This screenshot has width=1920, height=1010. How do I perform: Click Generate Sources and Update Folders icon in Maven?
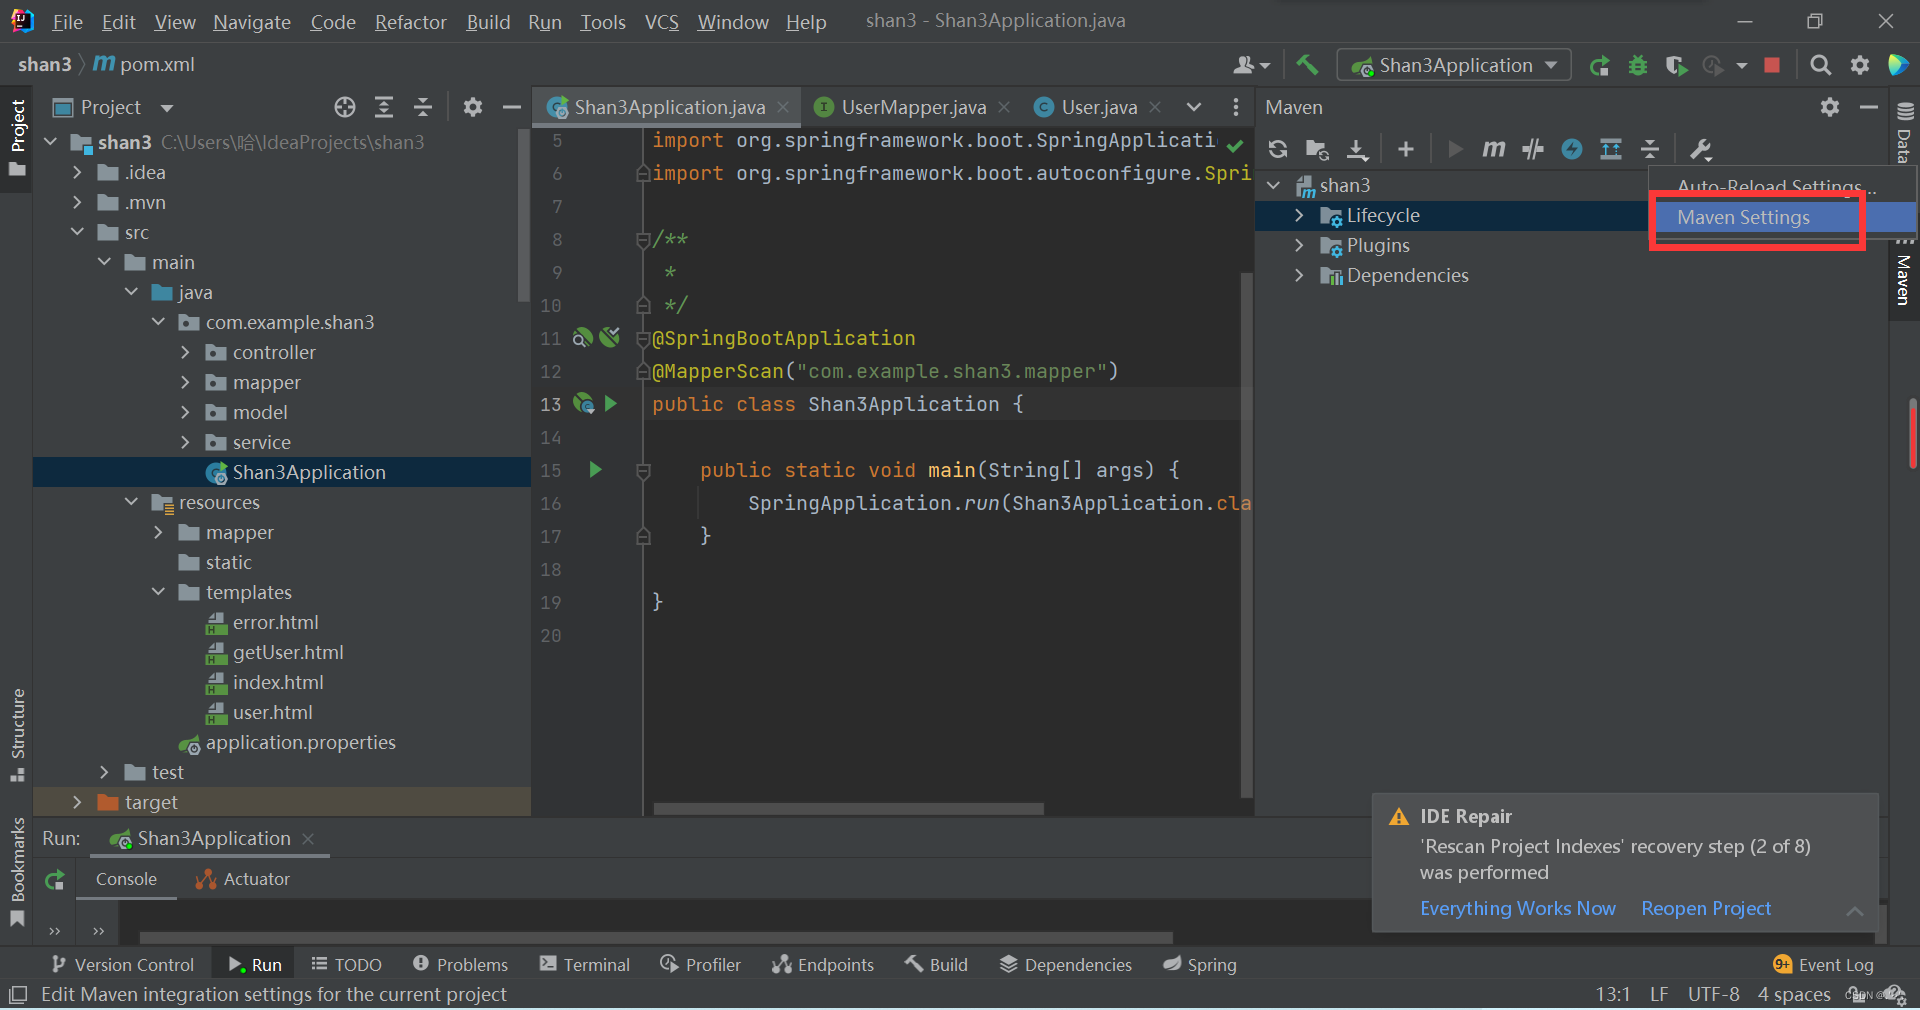click(1317, 149)
